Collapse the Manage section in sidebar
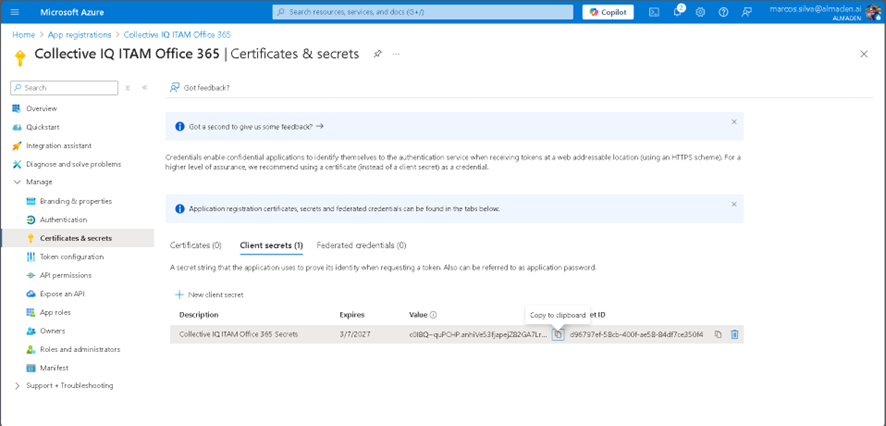 (17, 182)
